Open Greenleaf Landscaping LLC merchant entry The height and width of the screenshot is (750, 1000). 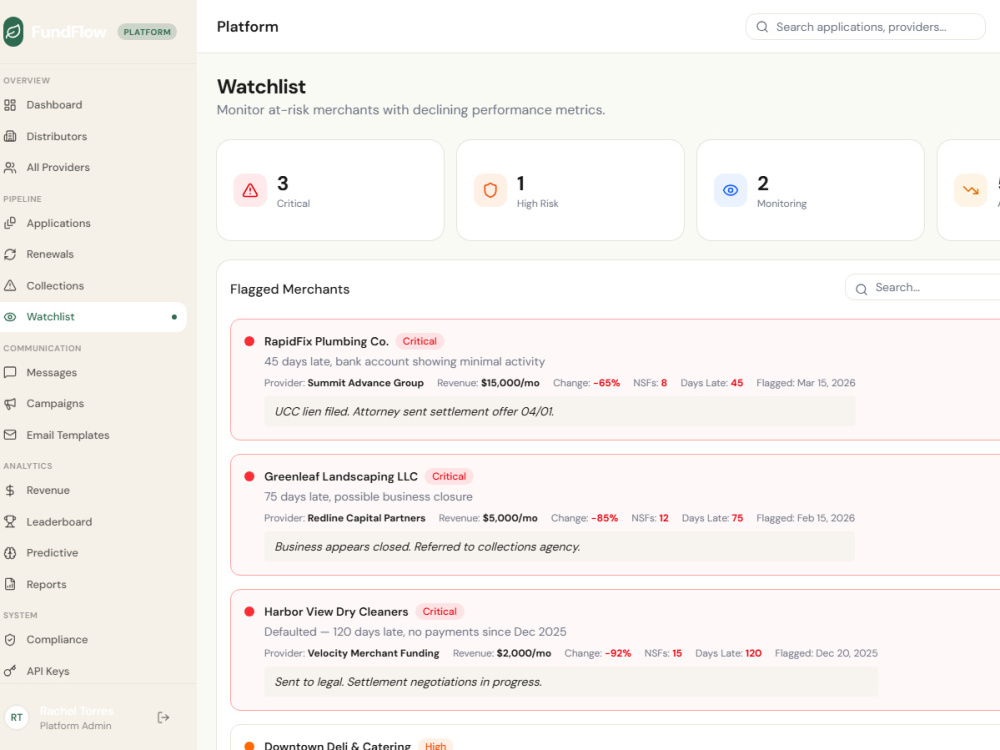point(615,515)
